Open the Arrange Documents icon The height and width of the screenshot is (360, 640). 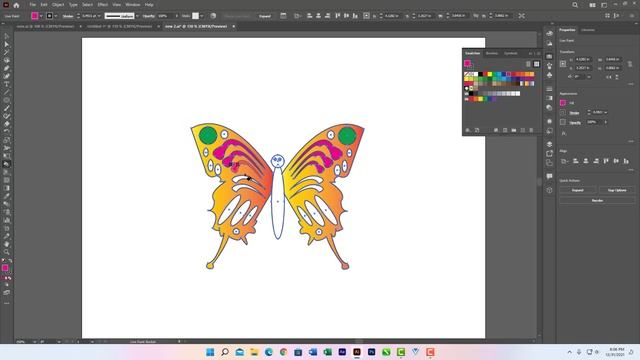pyautogui.click(x=592, y=5)
